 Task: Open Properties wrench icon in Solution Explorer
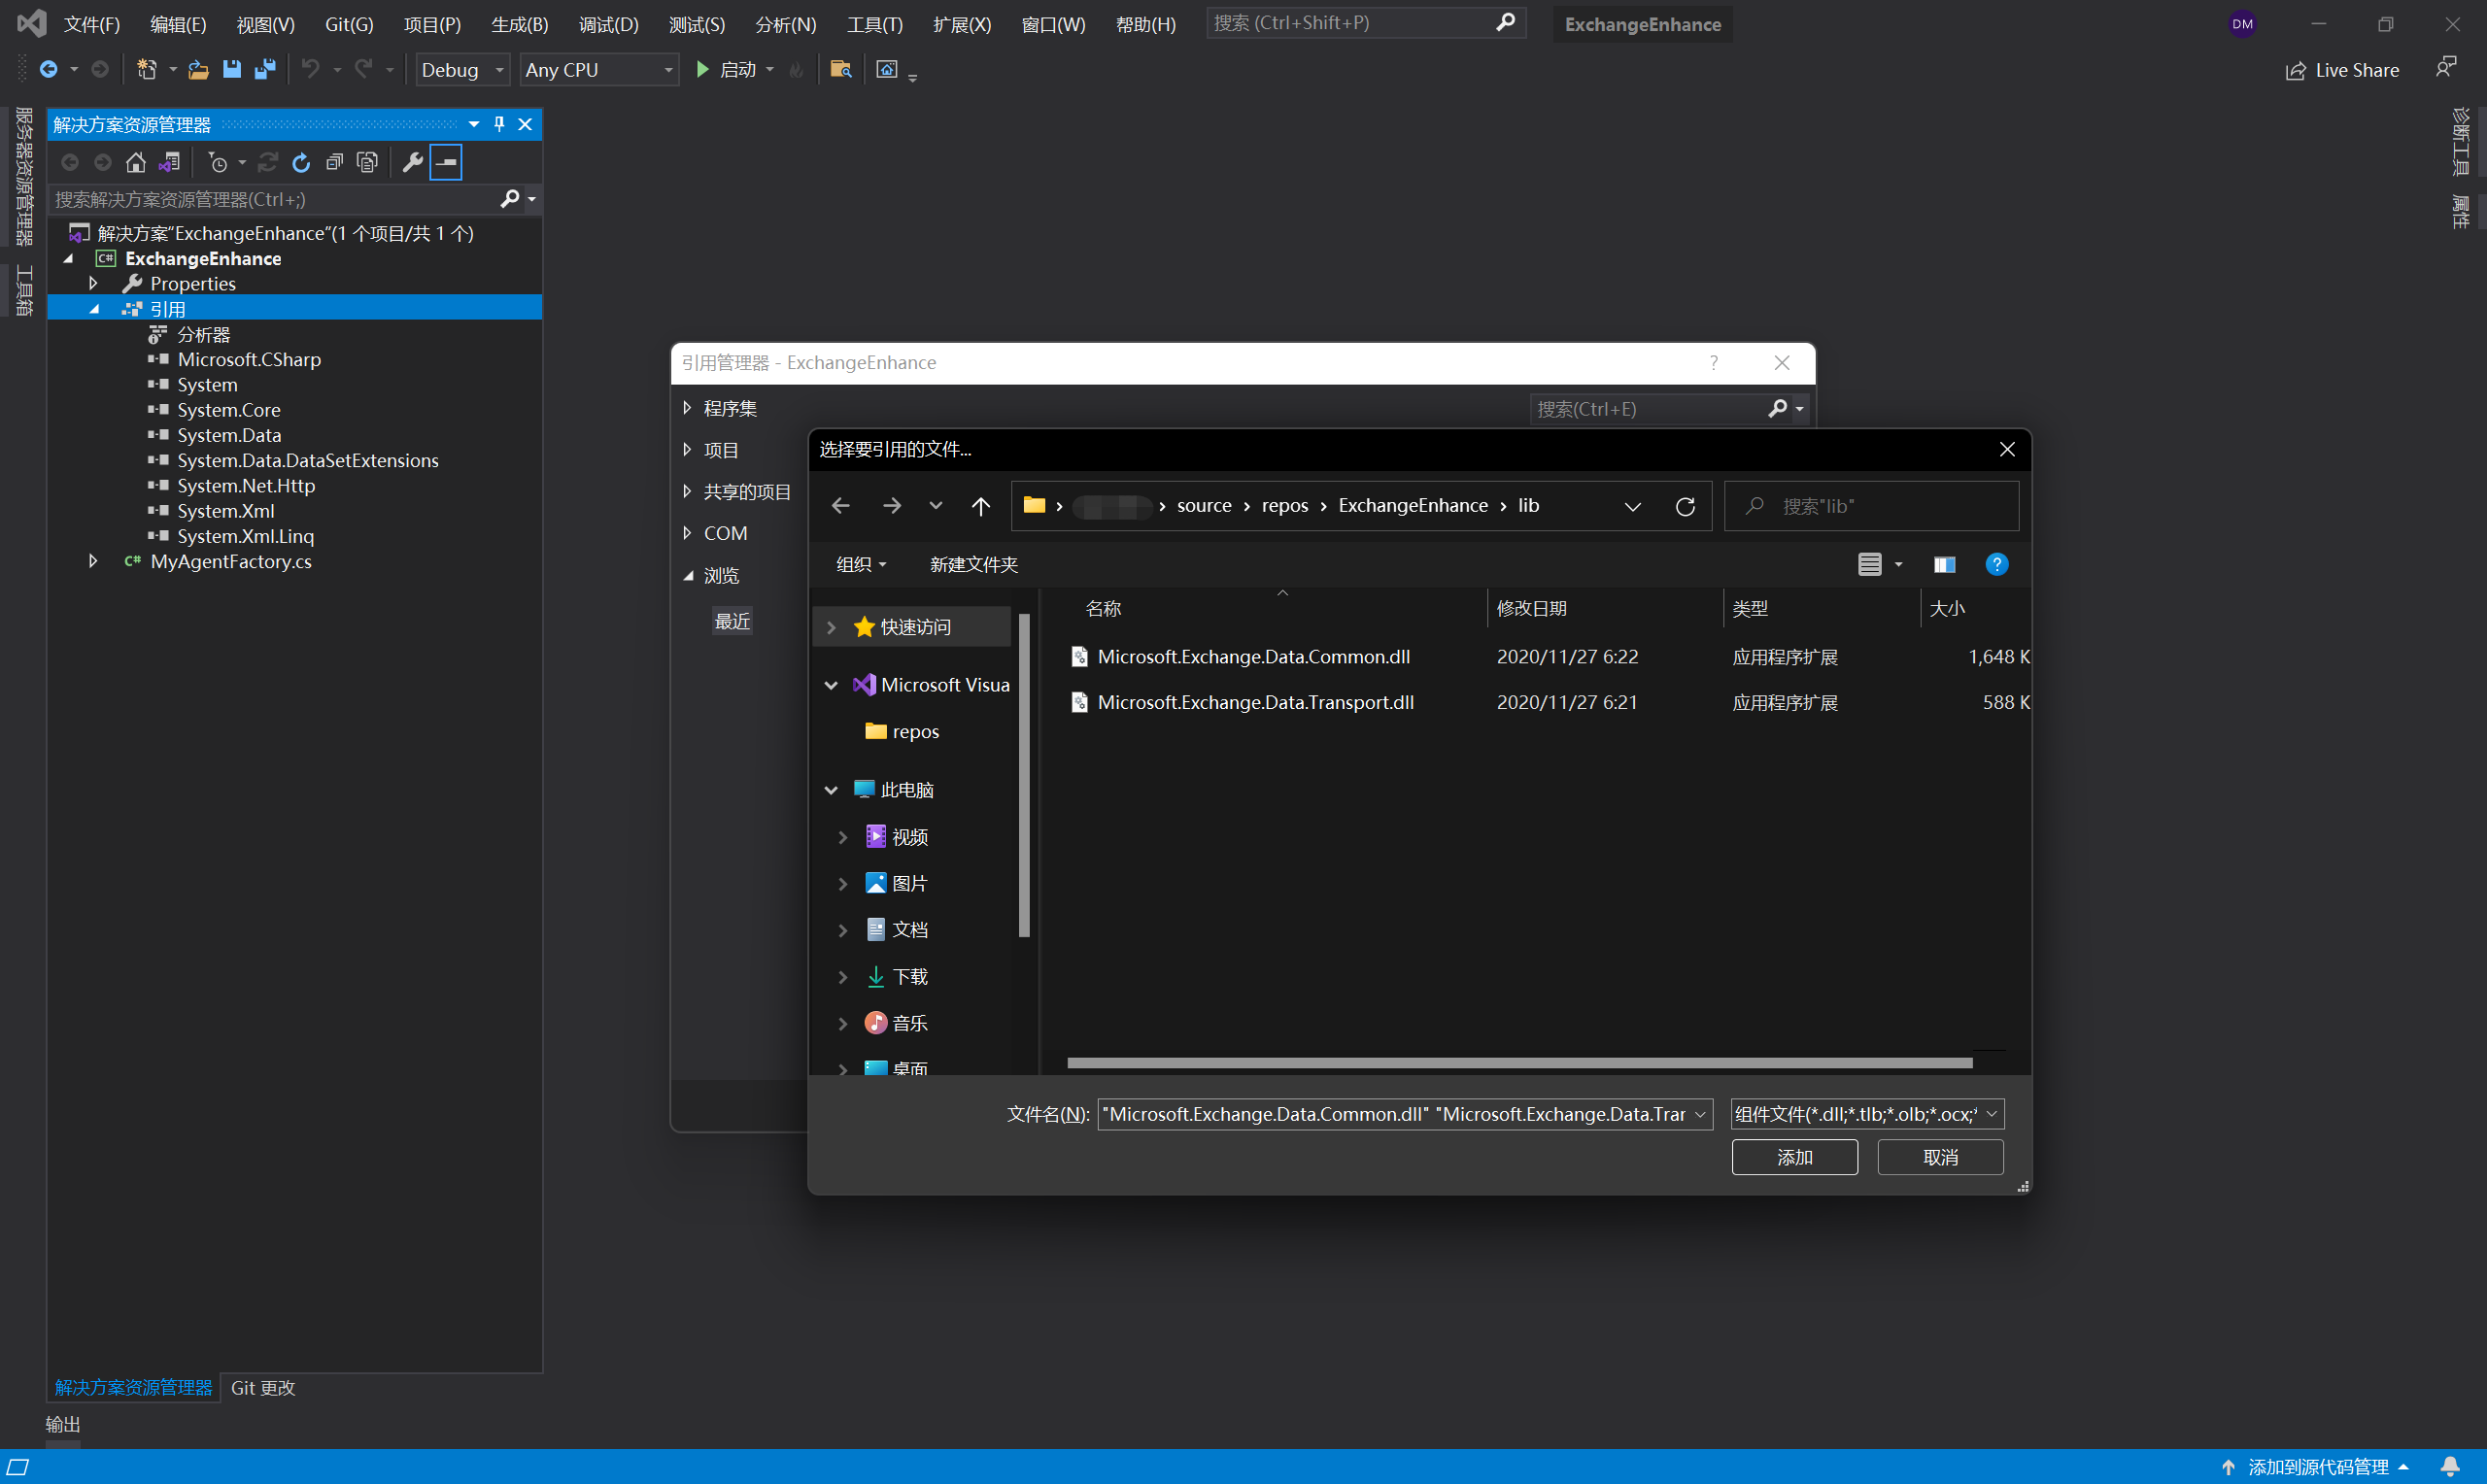tap(412, 162)
